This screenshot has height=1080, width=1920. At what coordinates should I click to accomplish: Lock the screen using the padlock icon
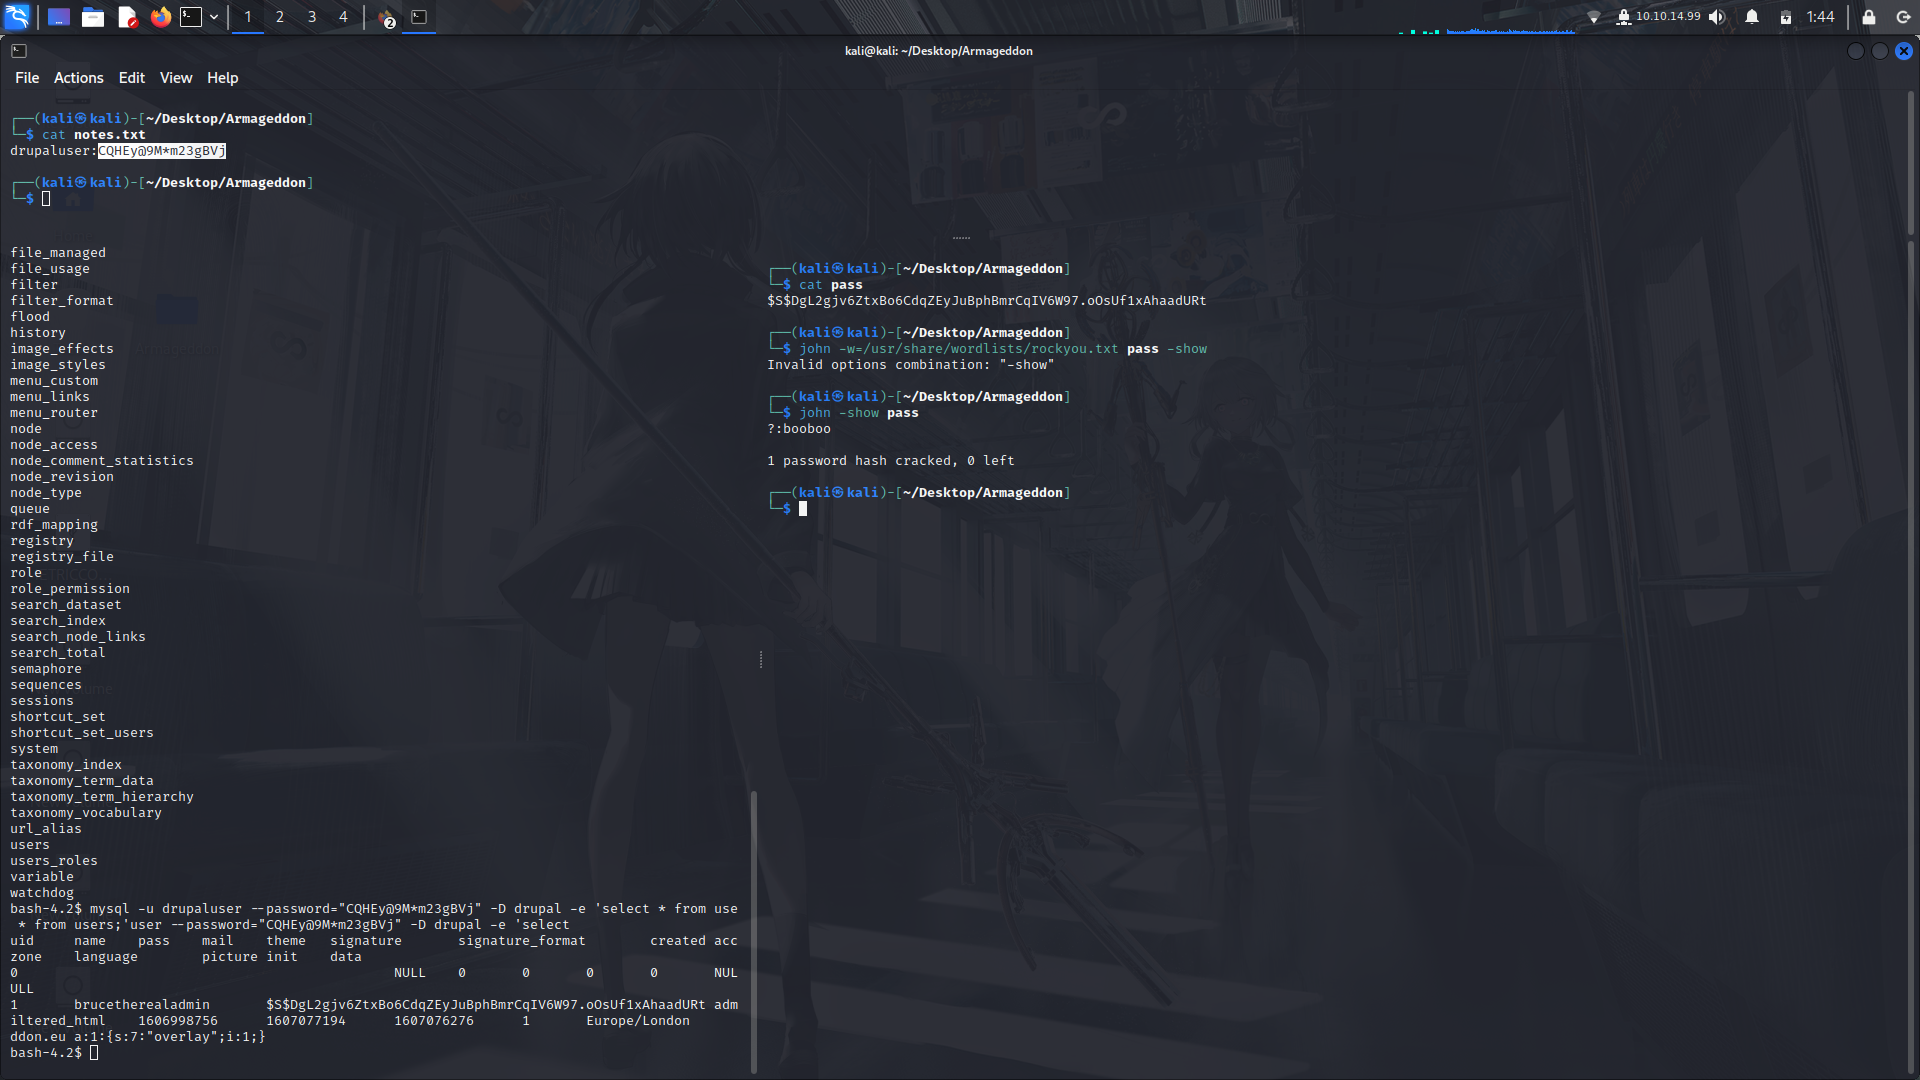(1868, 16)
